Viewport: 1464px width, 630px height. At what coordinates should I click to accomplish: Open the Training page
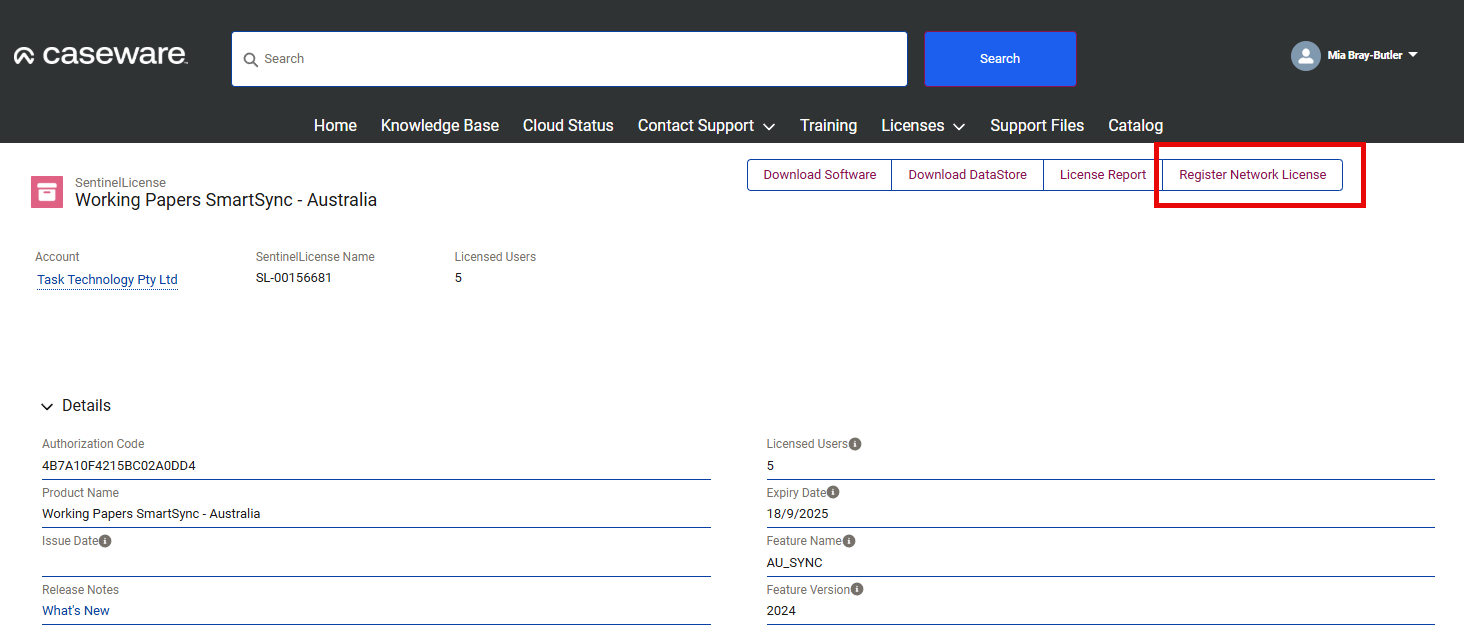point(828,125)
